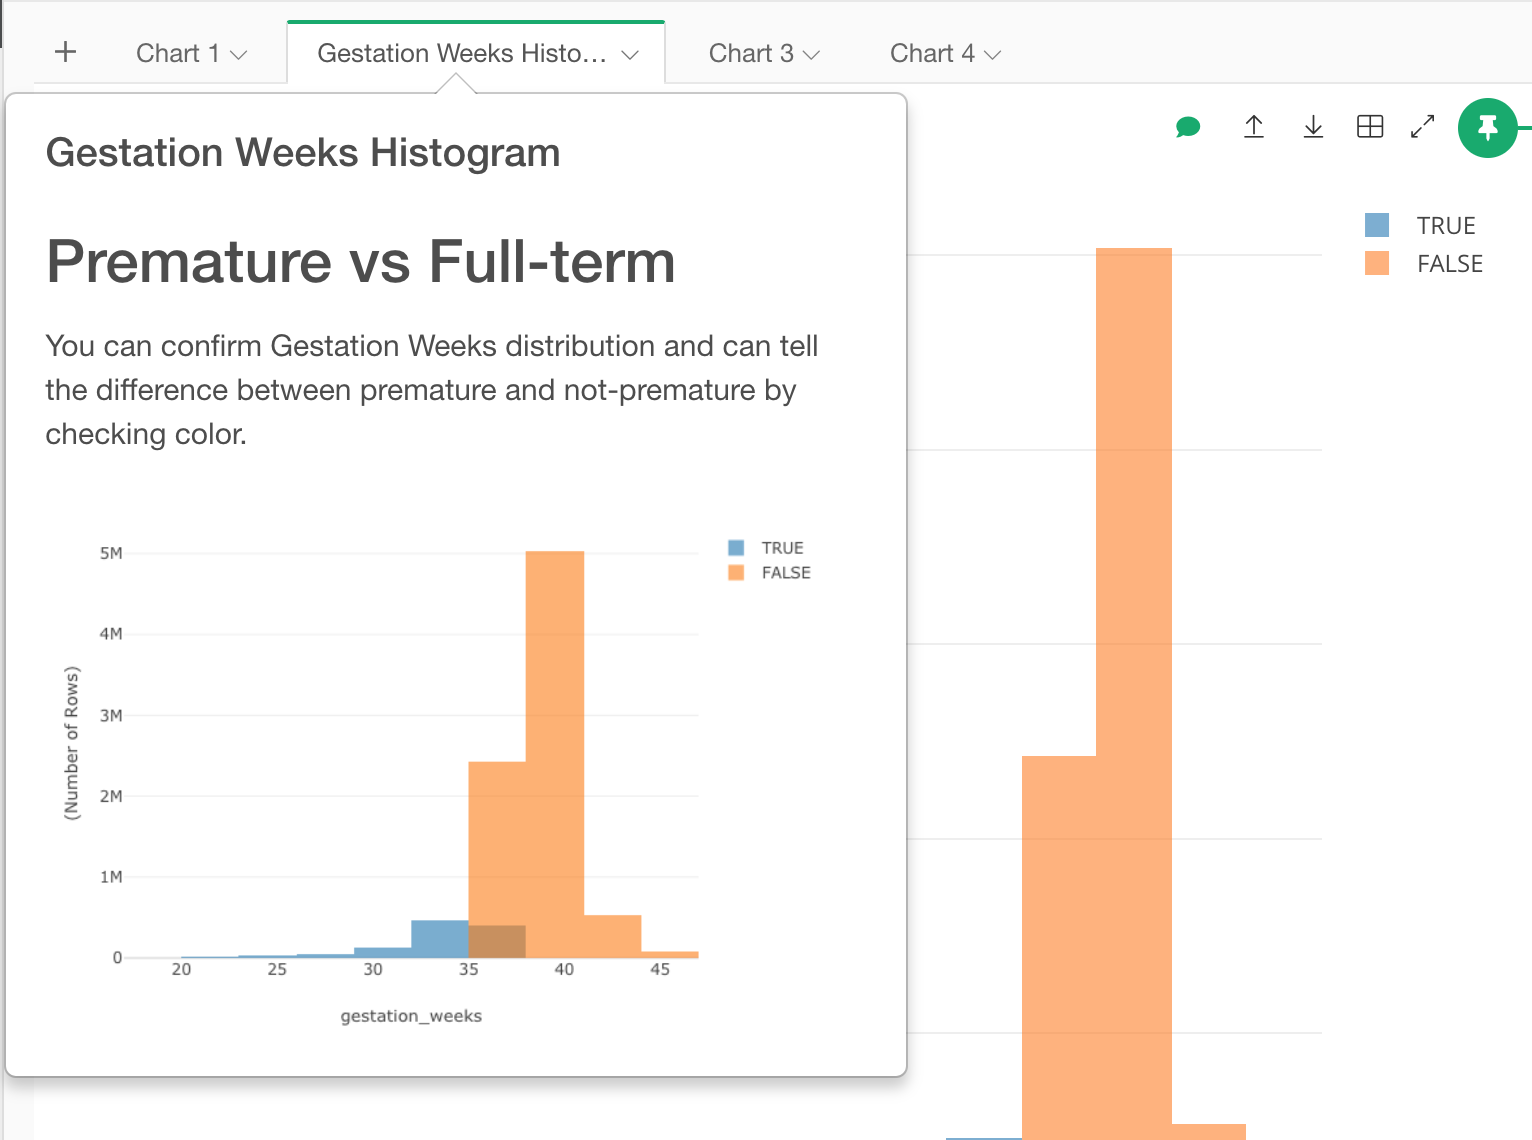Expand the Chart 4 tab dropdown arrow

(993, 55)
